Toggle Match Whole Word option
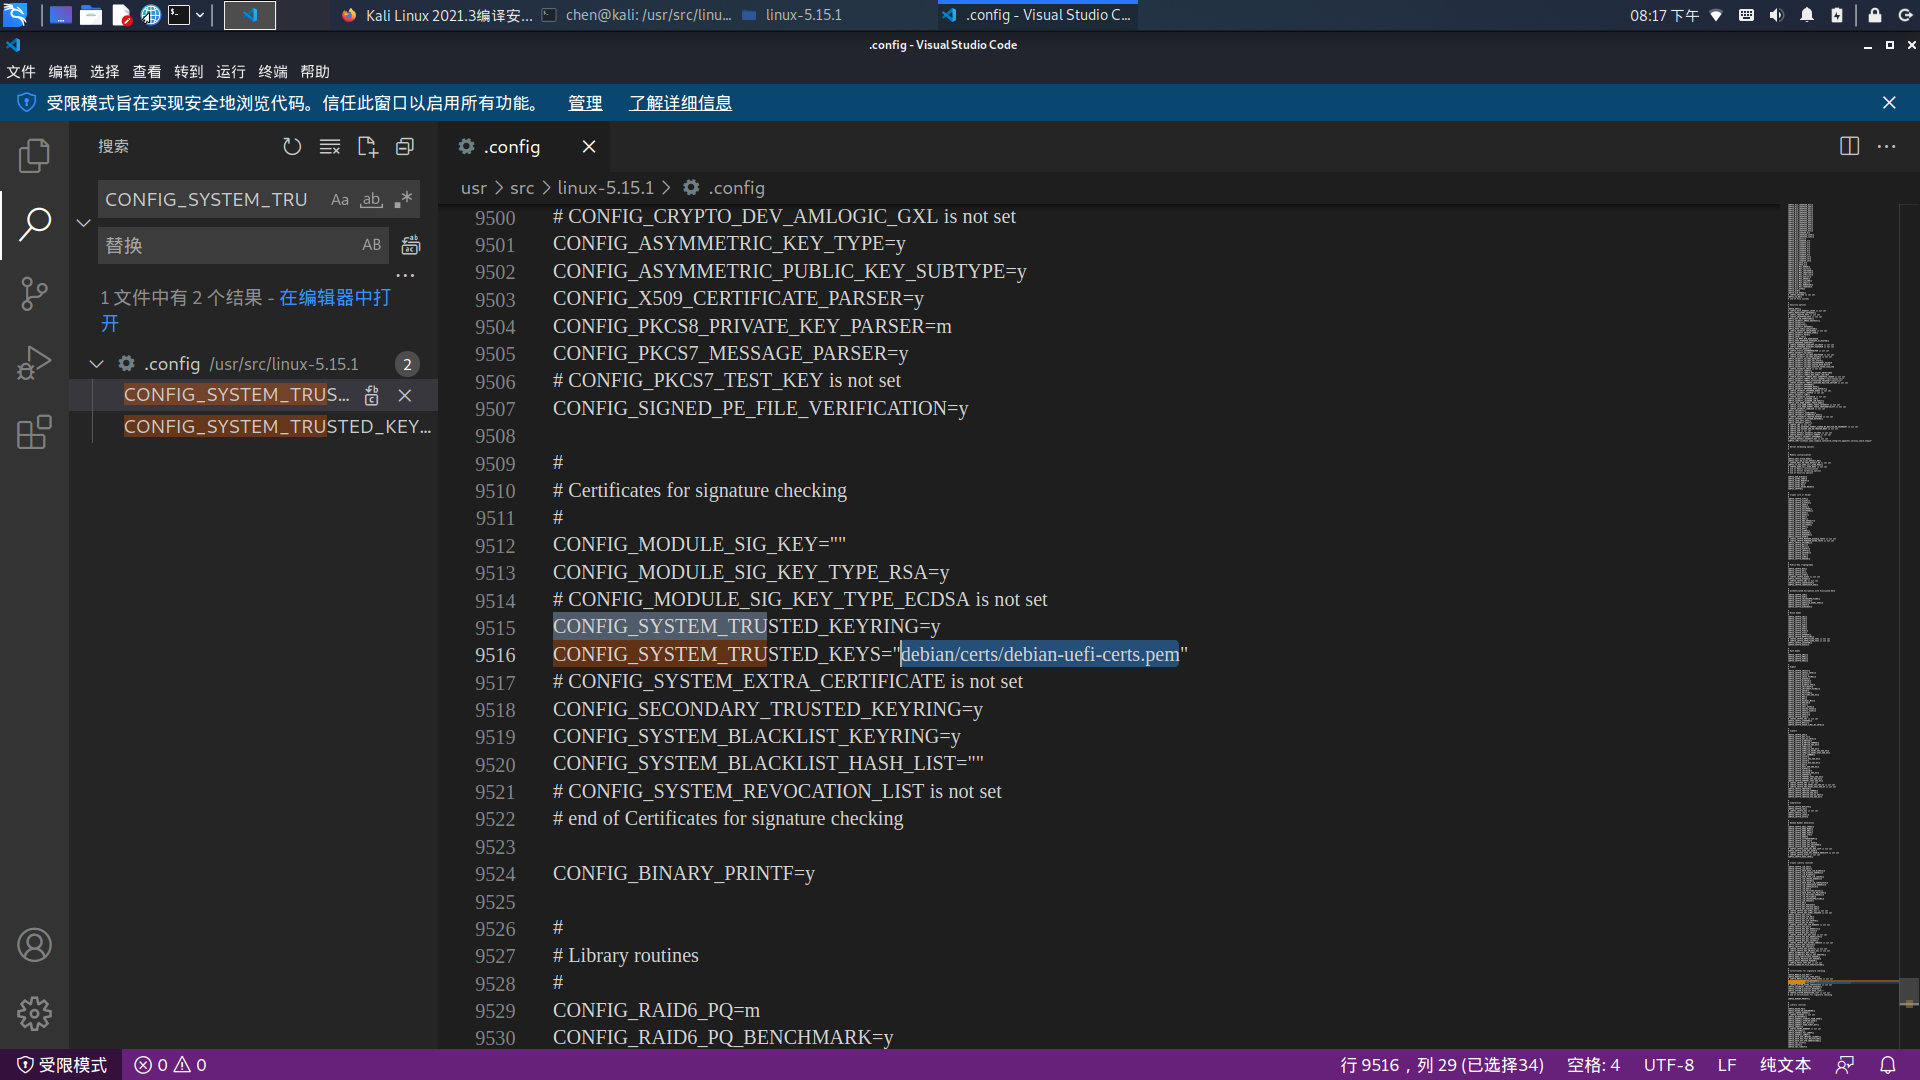The width and height of the screenshot is (1920, 1080). click(371, 200)
